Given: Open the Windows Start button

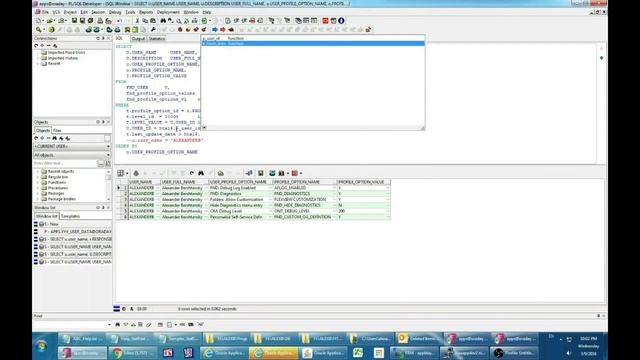Looking at the screenshot, I should [42, 346].
